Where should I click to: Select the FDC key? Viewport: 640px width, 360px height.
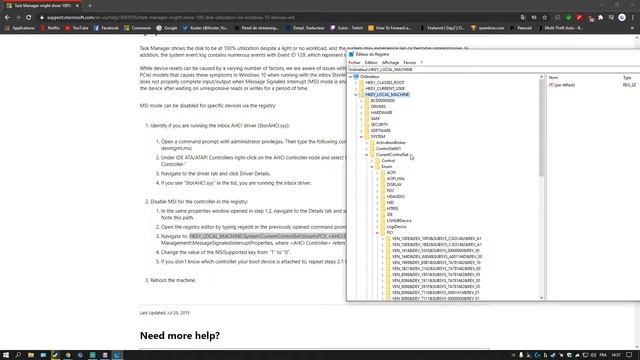[391, 191]
